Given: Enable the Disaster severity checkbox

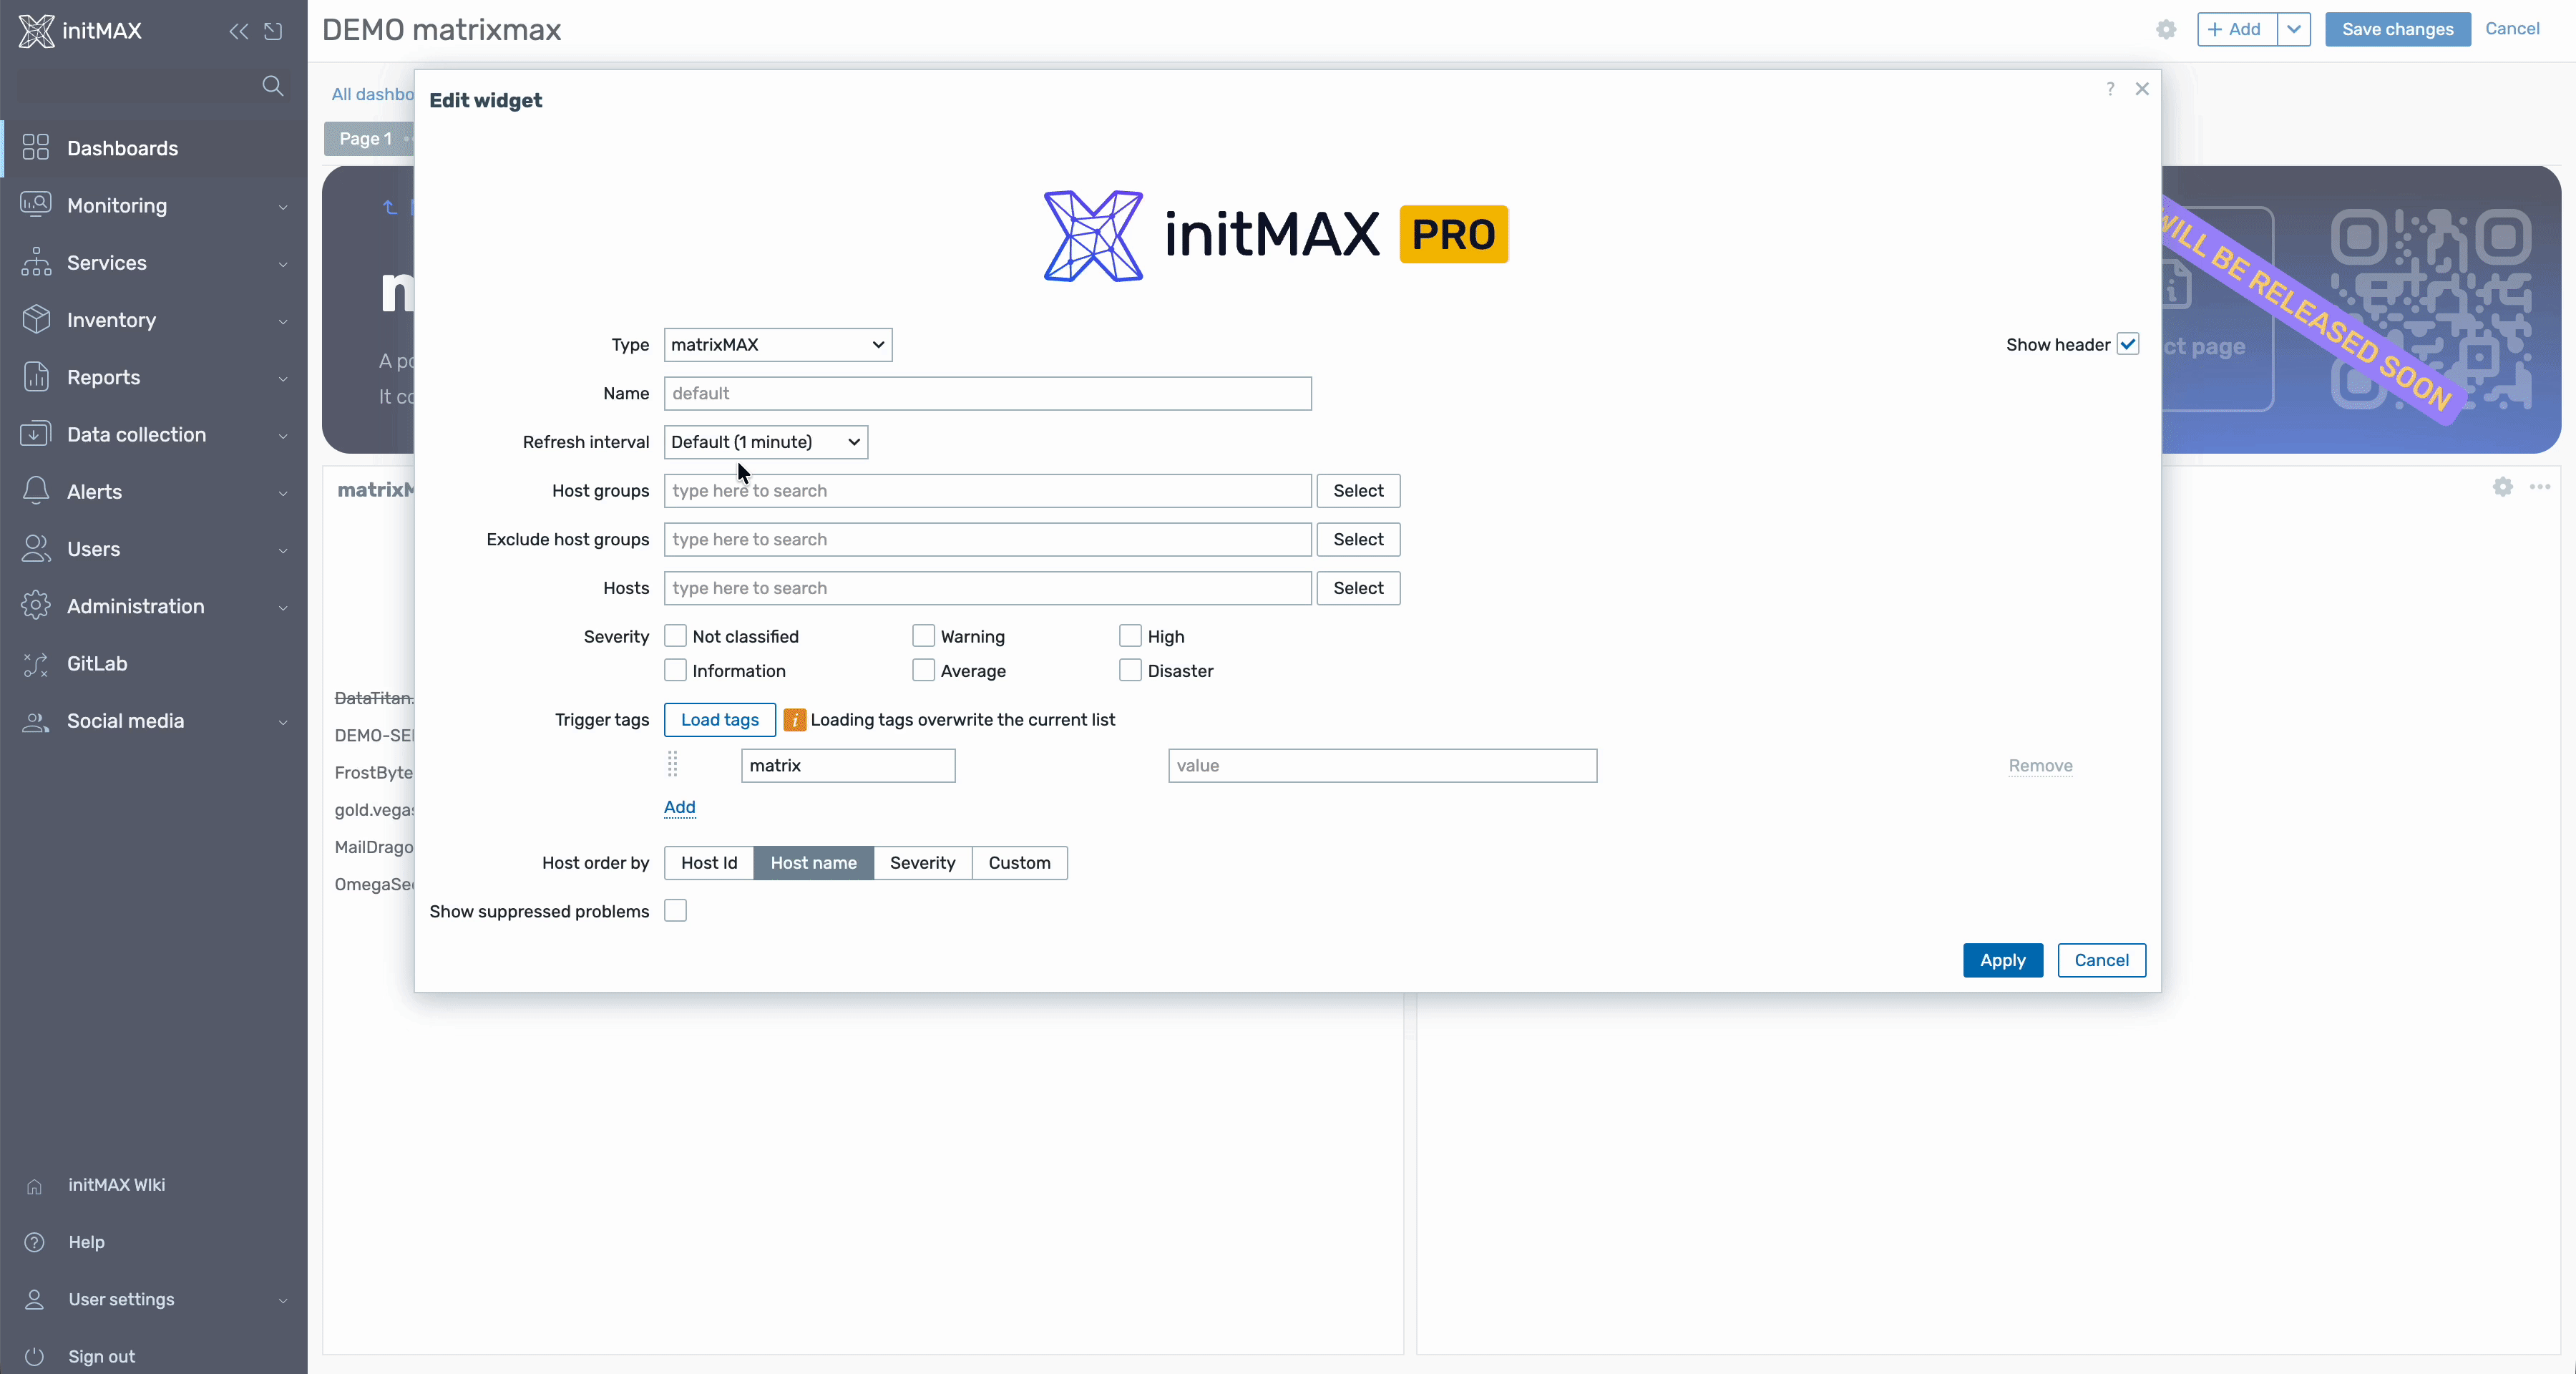Looking at the screenshot, I should click(1130, 671).
